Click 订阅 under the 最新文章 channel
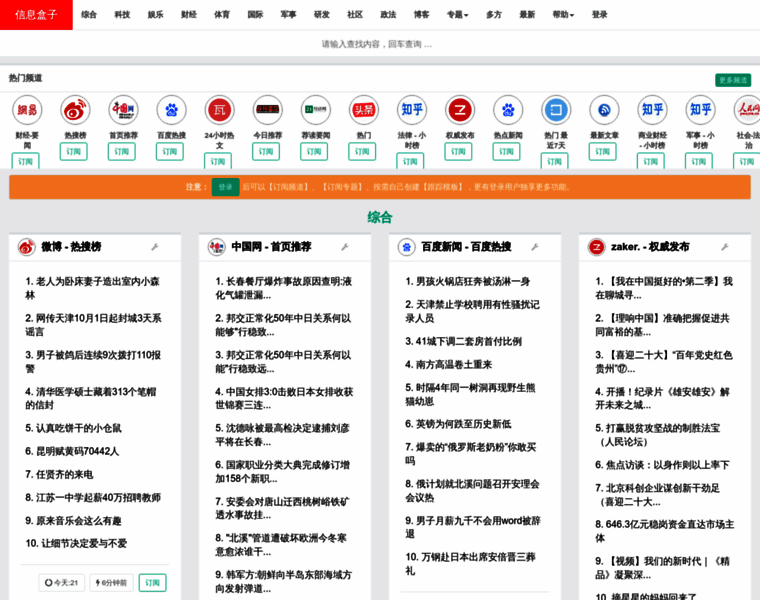This screenshot has height=600, width=760. pos(602,152)
